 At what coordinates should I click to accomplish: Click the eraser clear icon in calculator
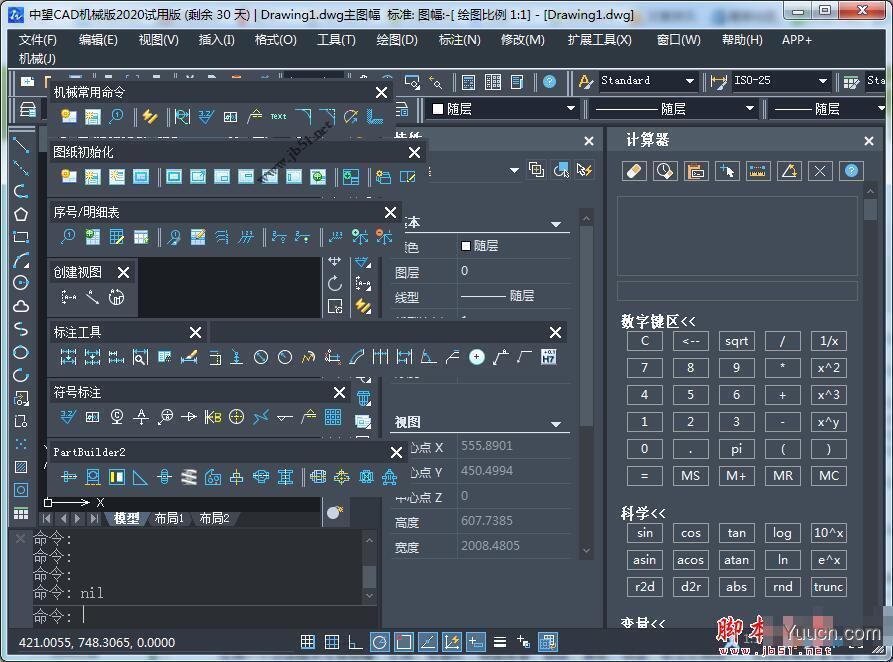point(634,170)
